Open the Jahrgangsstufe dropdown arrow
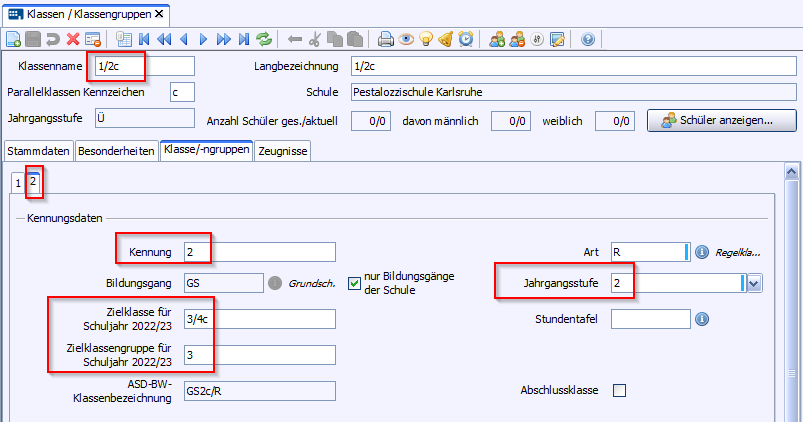Viewport: 803px width, 422px height. 754,284
